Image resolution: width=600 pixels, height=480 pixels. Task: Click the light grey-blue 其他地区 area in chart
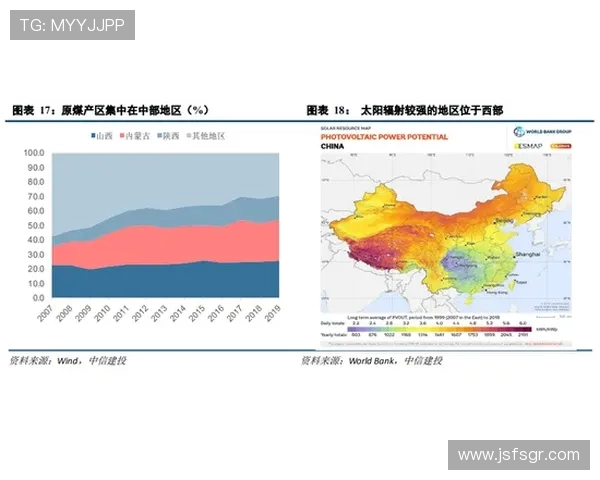point(165,180)
